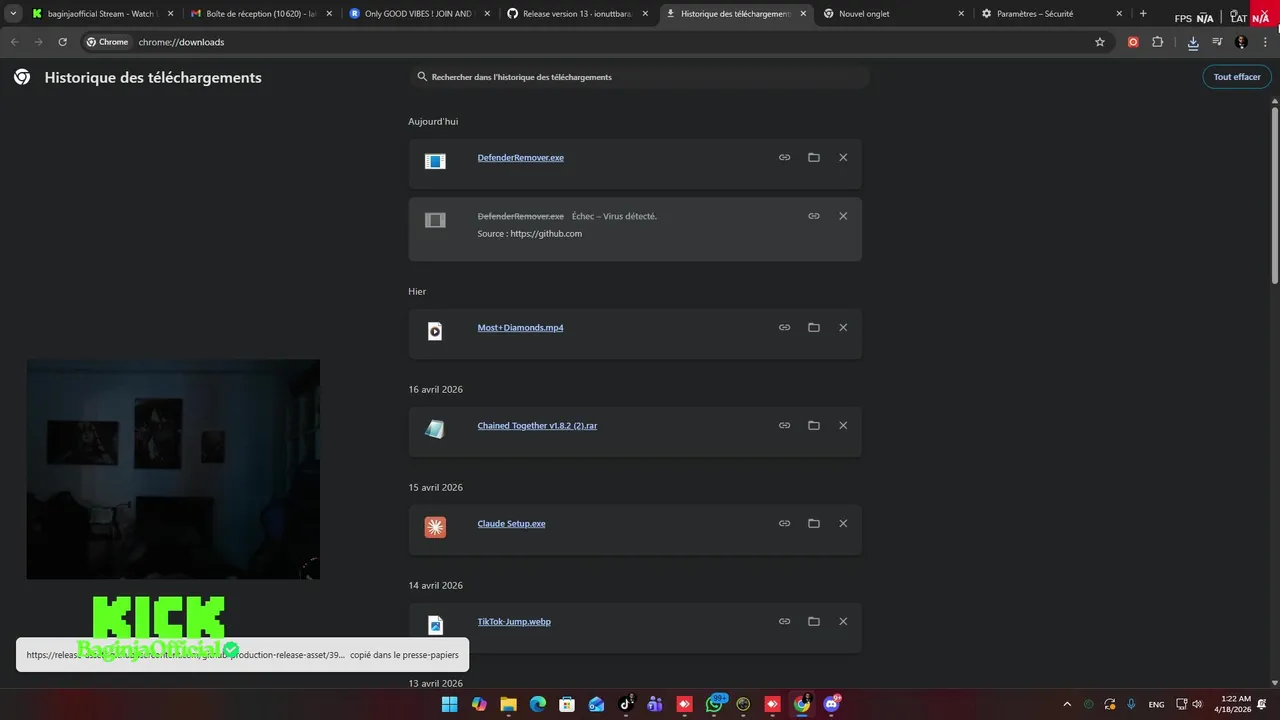Switch to the Release version 13 GitHub tab
The image size is (1280, 720).
pos(578,14)
